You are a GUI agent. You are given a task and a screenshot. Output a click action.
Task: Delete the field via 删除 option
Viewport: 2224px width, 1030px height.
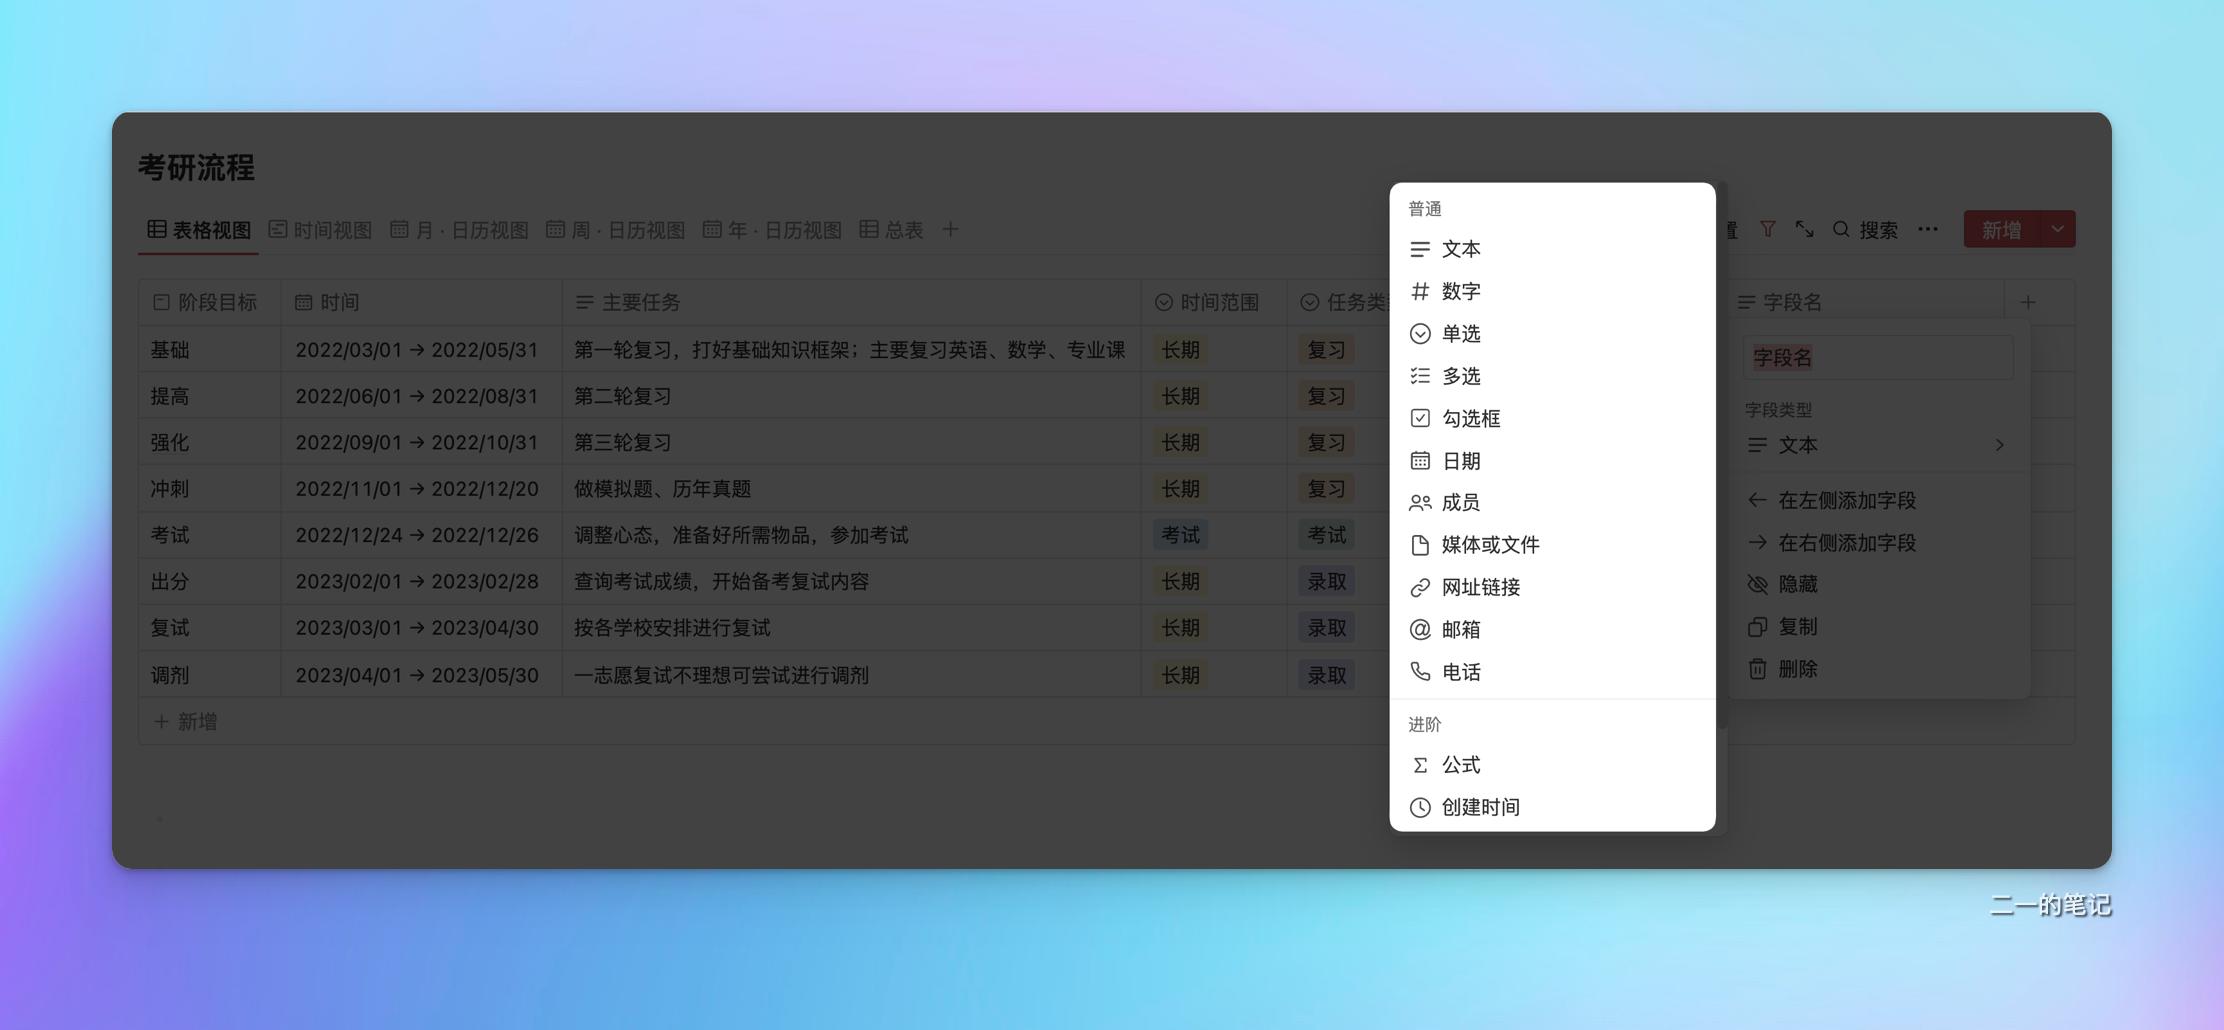[1797, 668]
